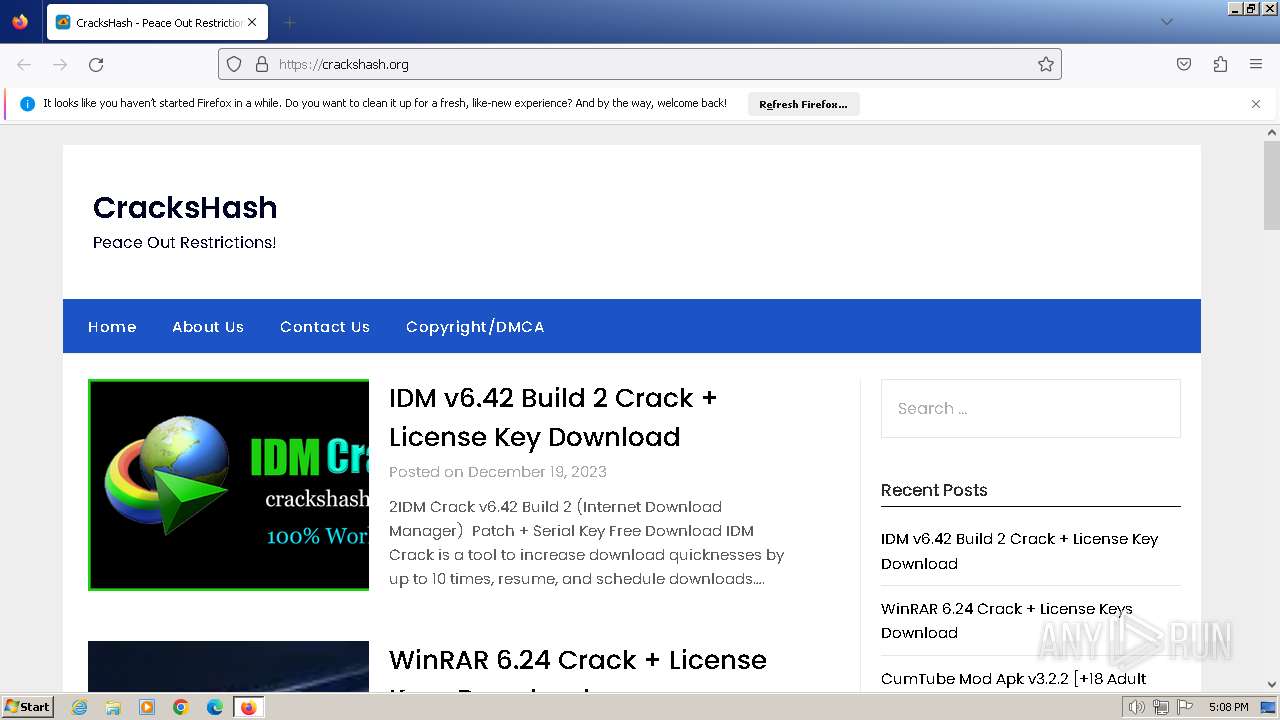Click the site Search field
Screen dimensions: 1280x720
[x=1030, y=408]
